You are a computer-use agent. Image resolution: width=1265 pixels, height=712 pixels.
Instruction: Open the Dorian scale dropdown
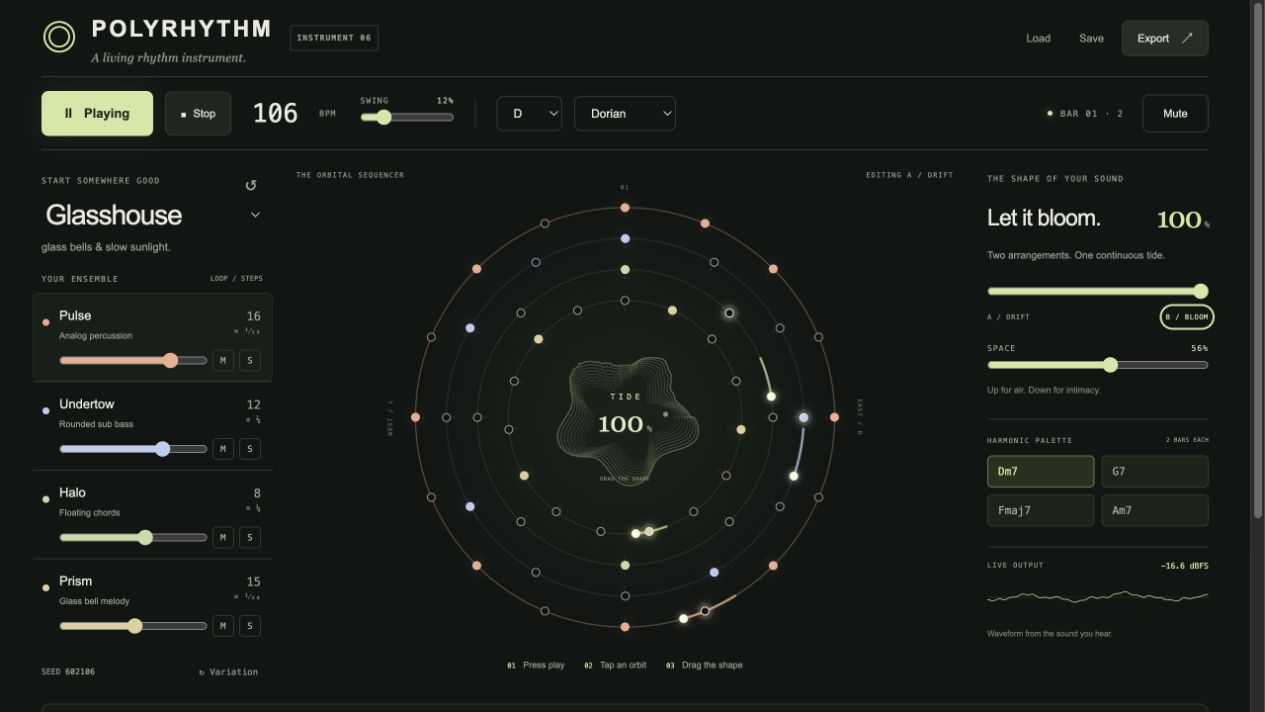point(625,113)
